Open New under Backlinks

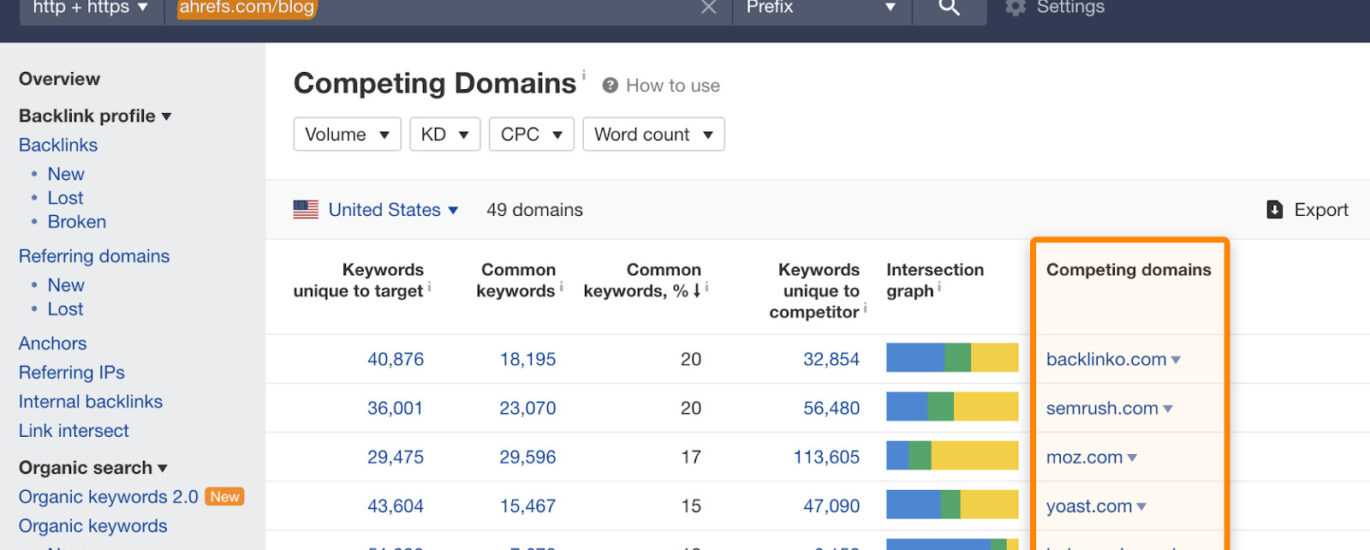click(x=66, y=174)
